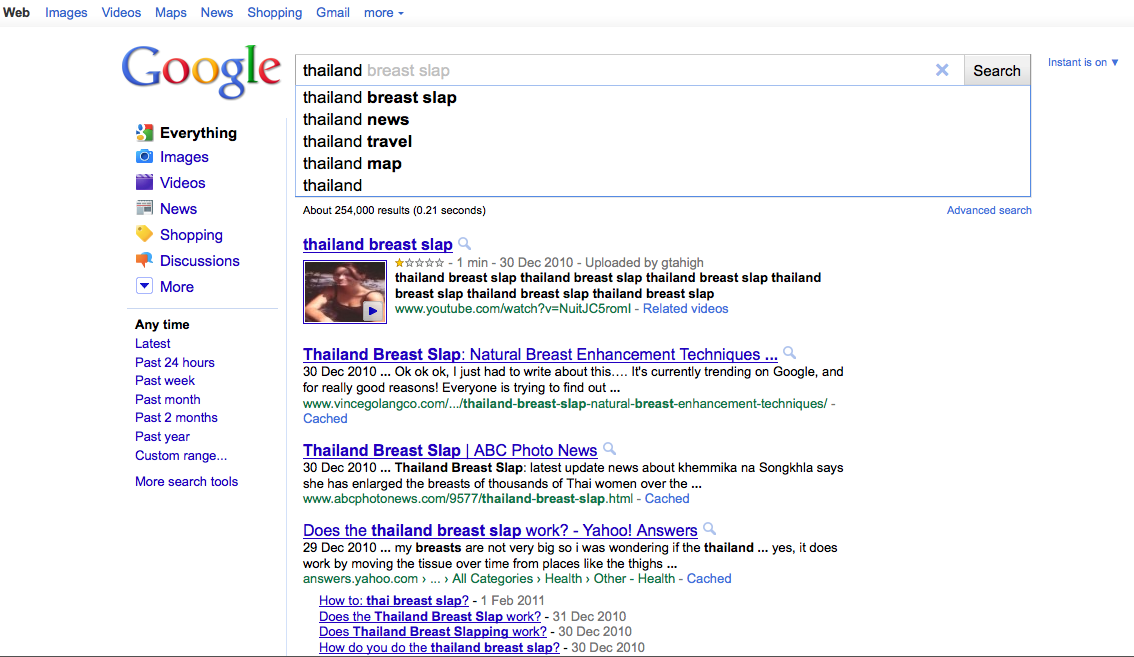Filter results by Latest
Image resolution: width=1134 pixels, height=657 pixels.
[x=153, y=344]
